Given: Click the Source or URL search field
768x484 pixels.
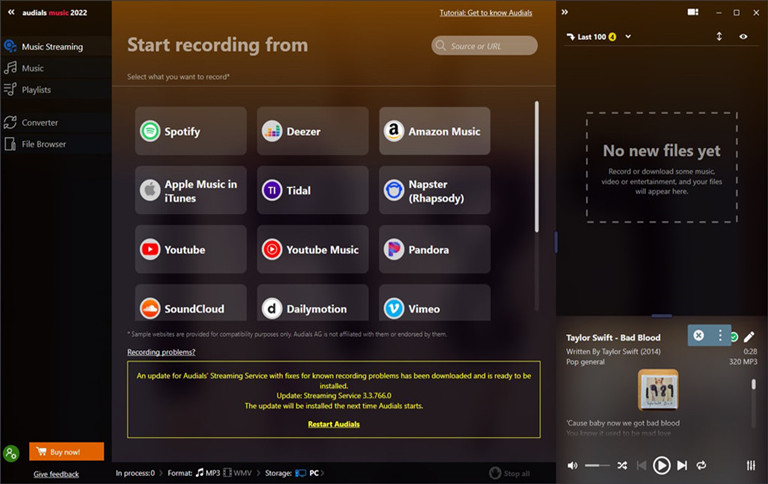Looking at the screenshot, I should click(x=484, y=46).
